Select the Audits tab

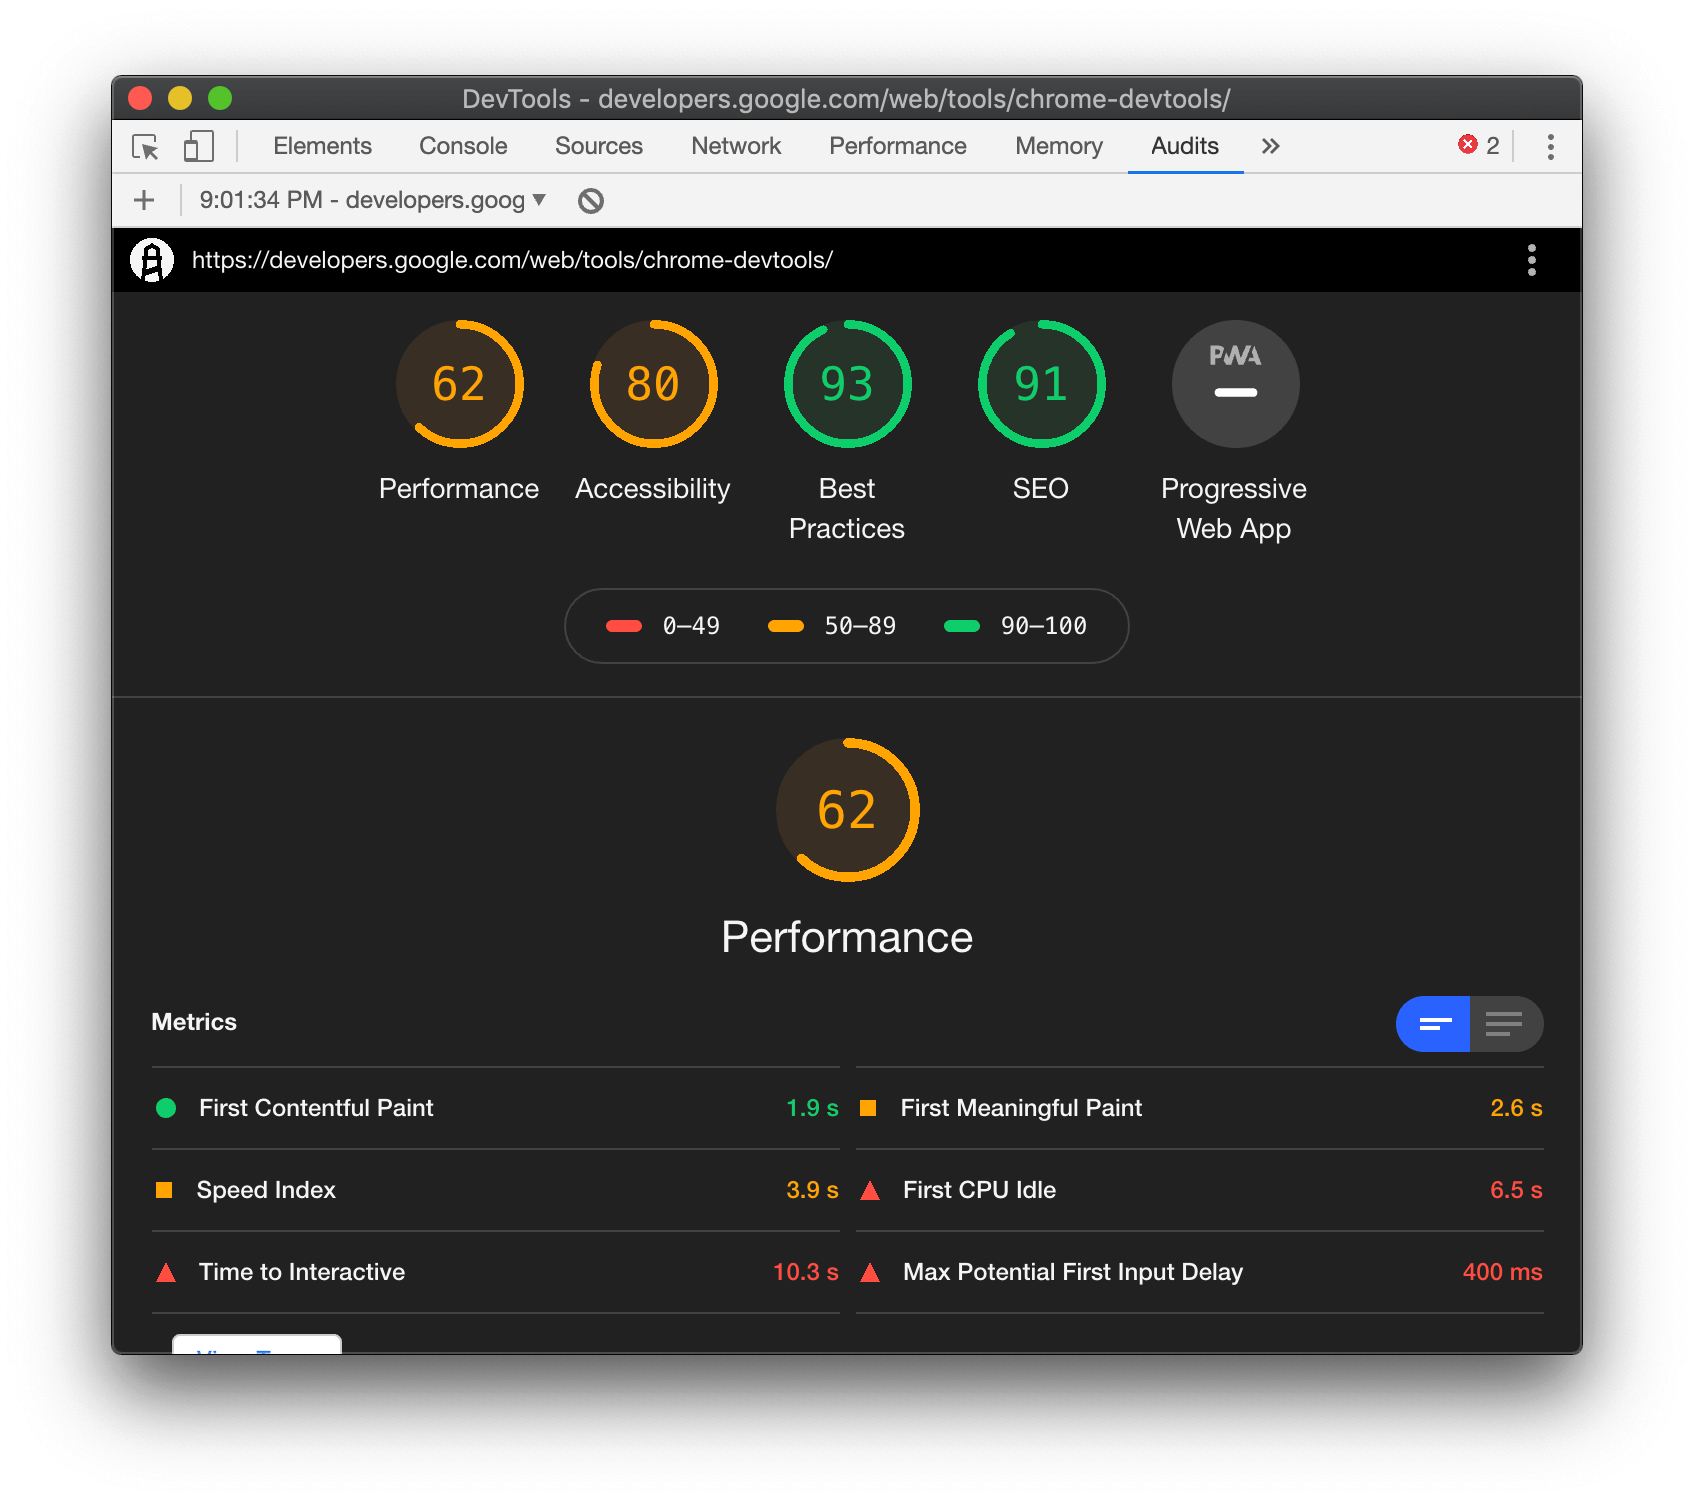1185,146
